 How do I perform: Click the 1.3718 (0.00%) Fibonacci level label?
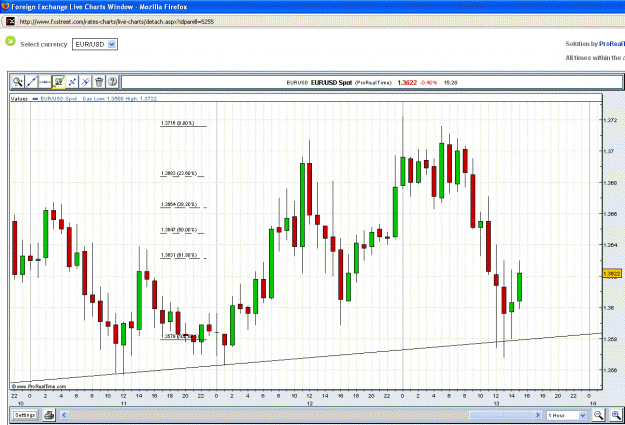click(178, 123)
